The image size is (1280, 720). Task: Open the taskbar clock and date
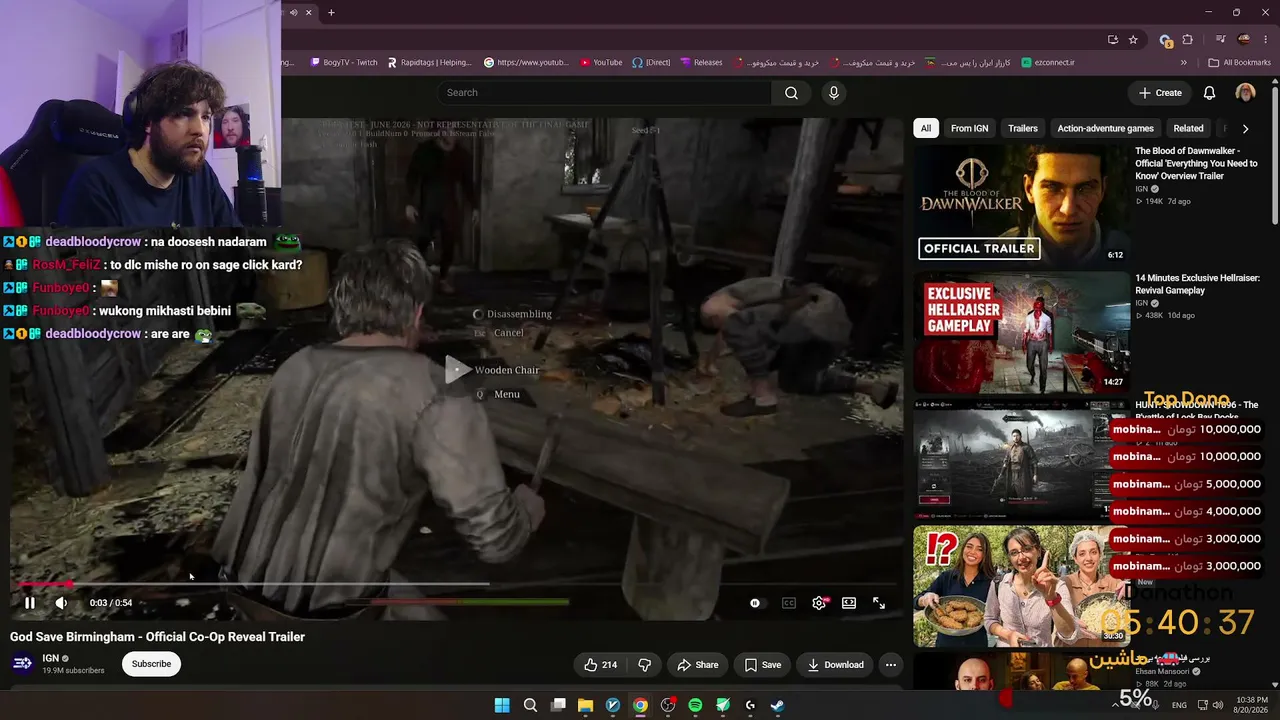tap(1252, 705)
